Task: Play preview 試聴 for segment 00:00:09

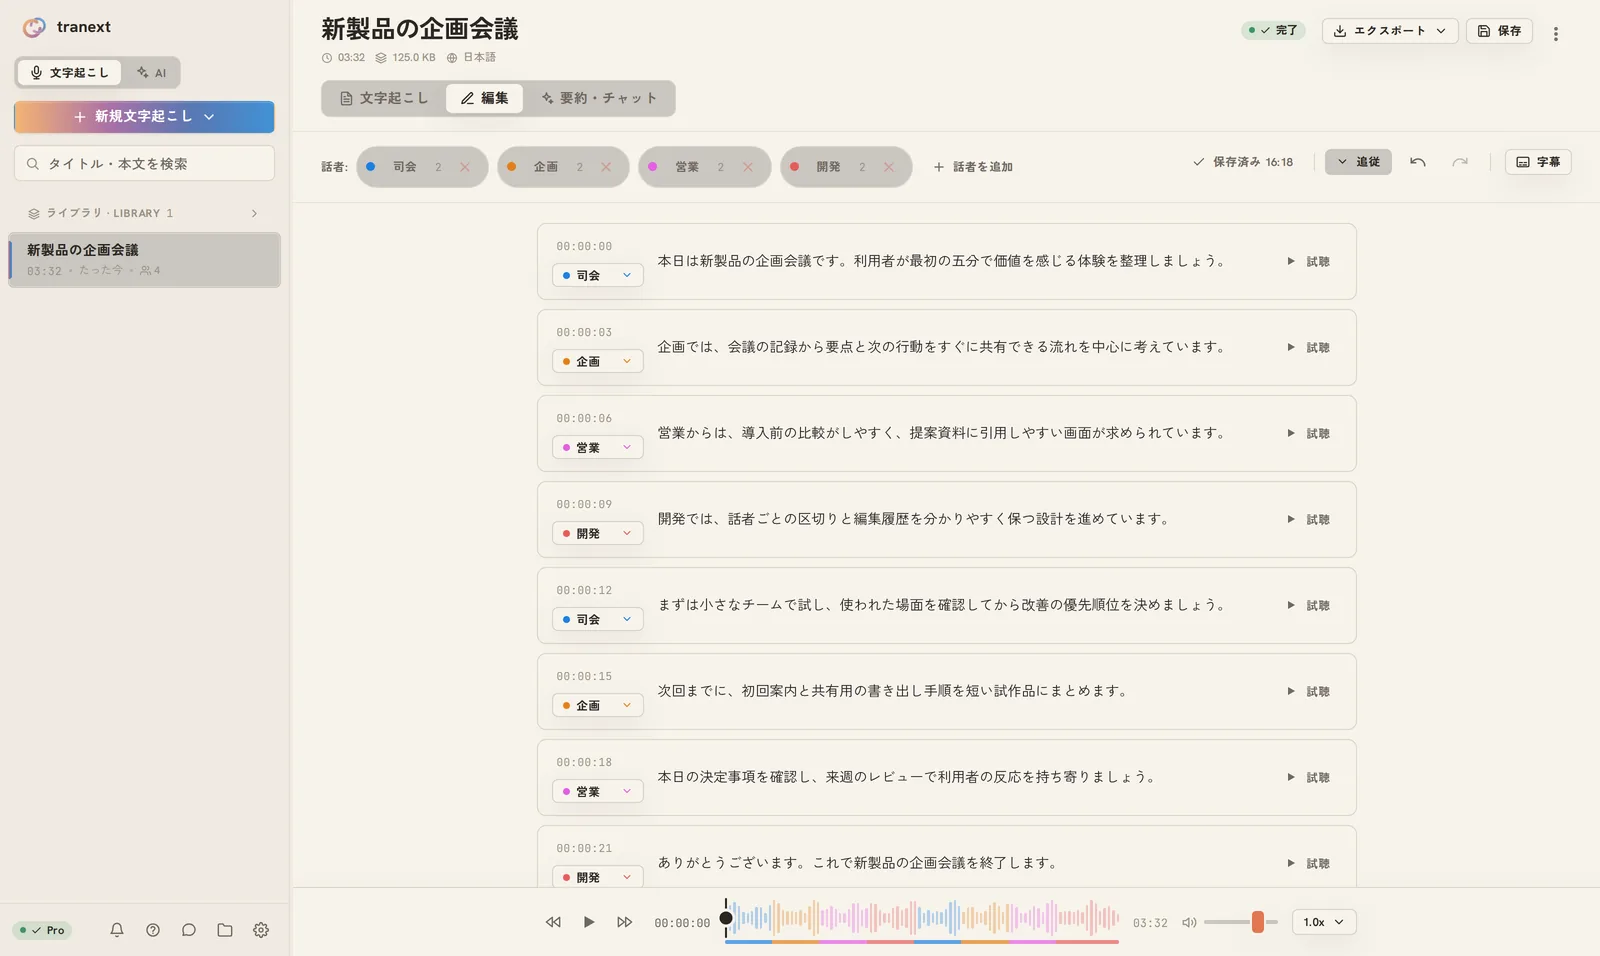Action: (1308, 519)
